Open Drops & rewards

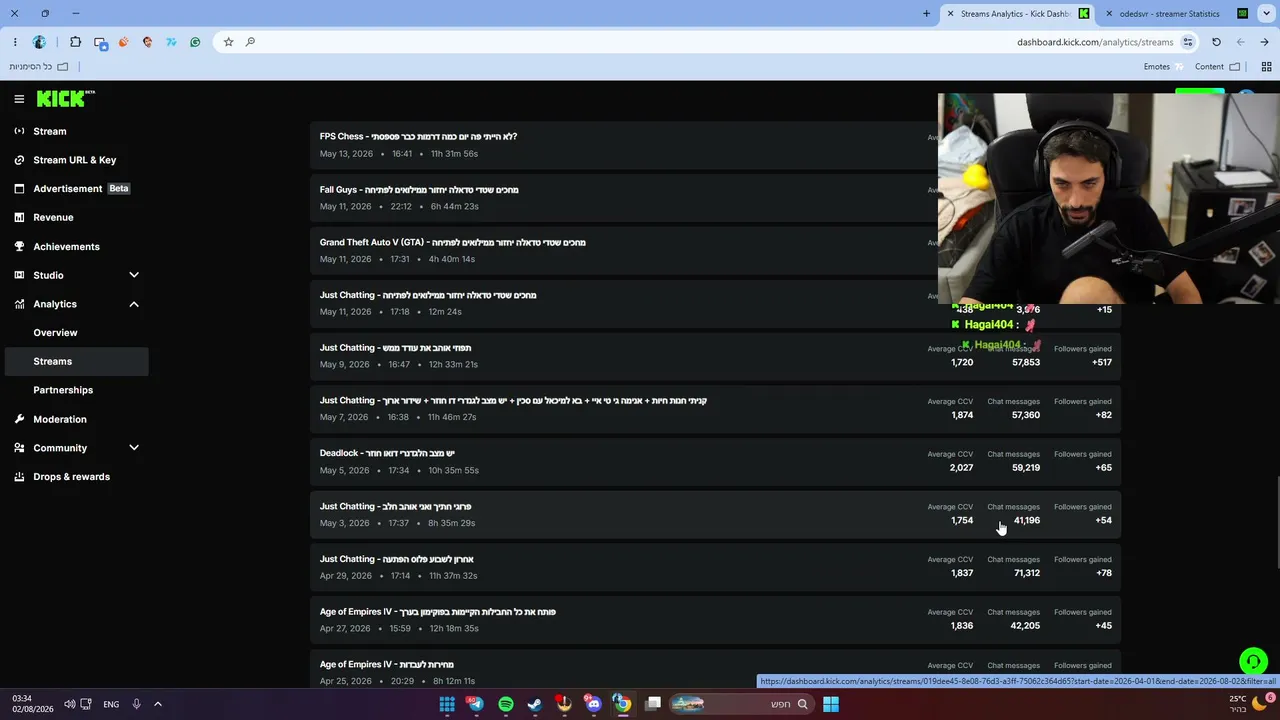pyautogui.click(x=72, y=477)
